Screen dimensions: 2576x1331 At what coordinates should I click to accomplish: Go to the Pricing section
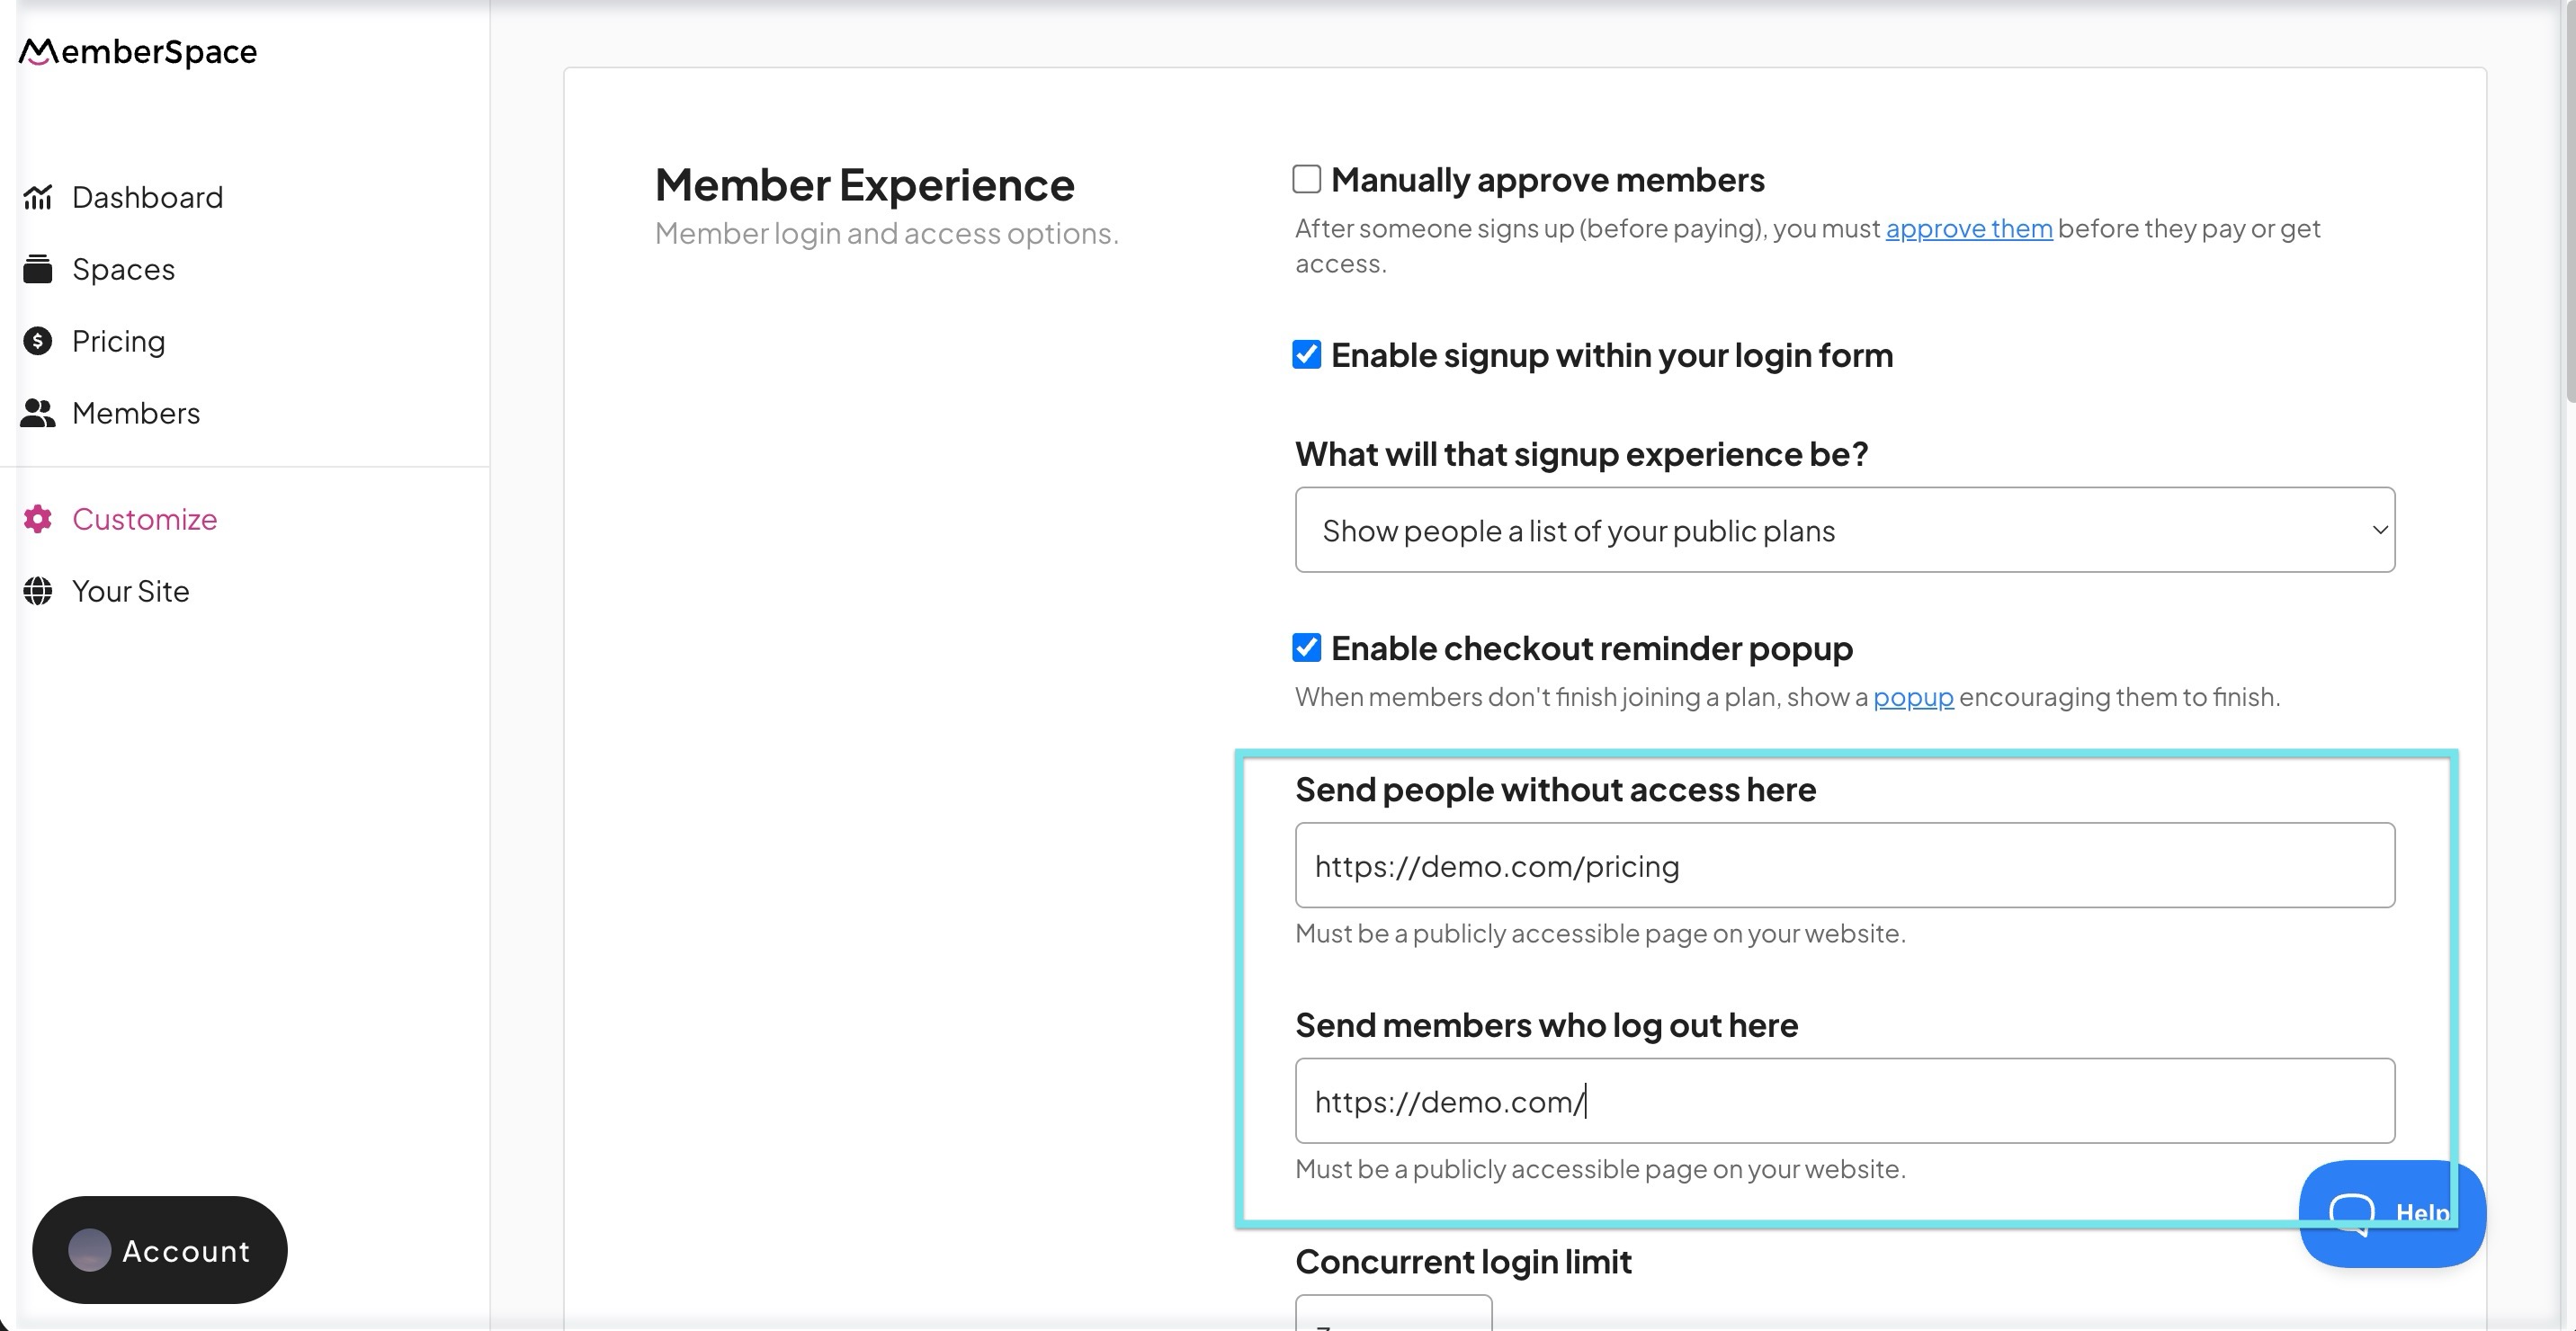(118, 341)
